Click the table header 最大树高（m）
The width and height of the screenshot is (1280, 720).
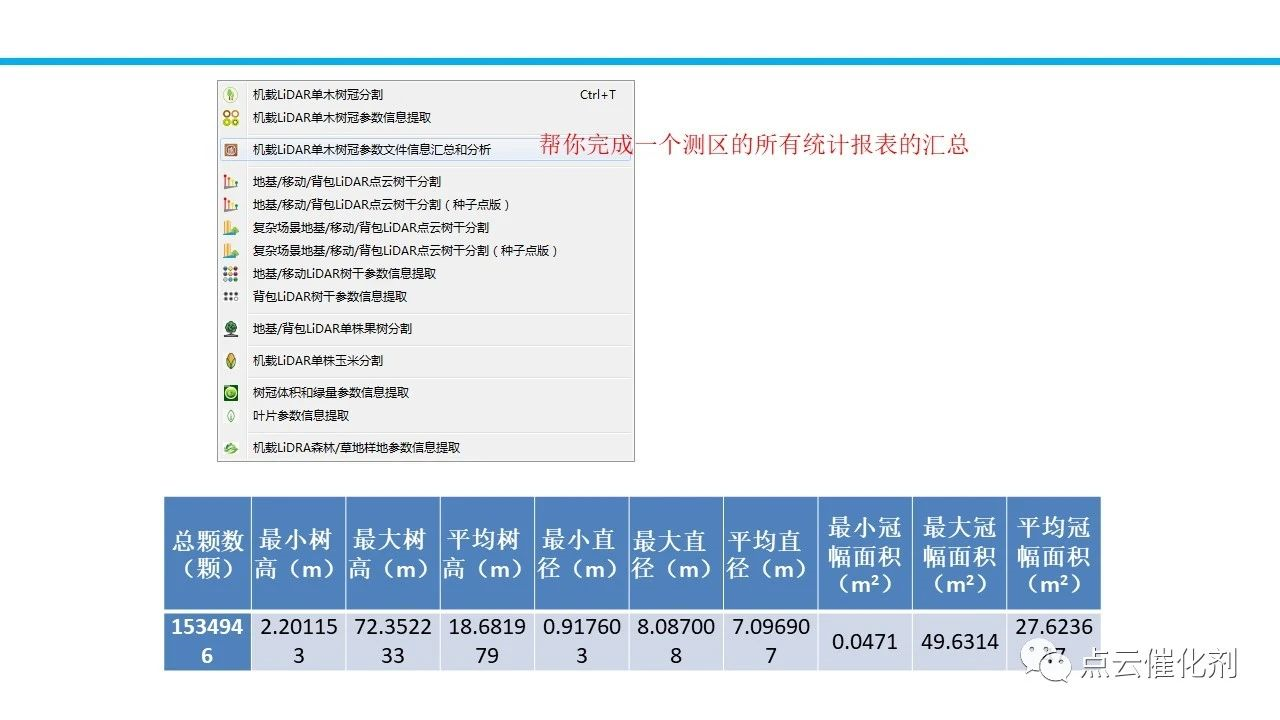393,554
